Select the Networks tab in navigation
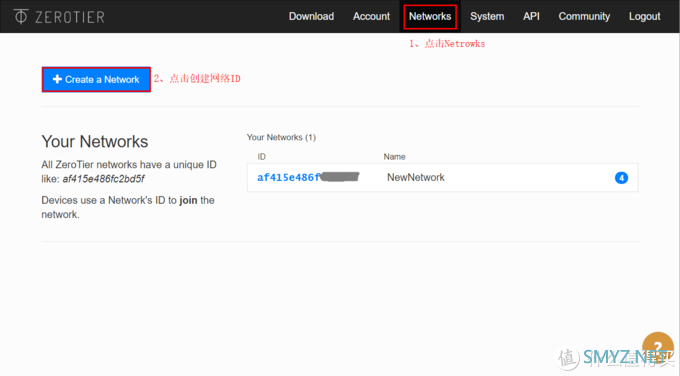680x376 pixels. click(x=430, y=16)
